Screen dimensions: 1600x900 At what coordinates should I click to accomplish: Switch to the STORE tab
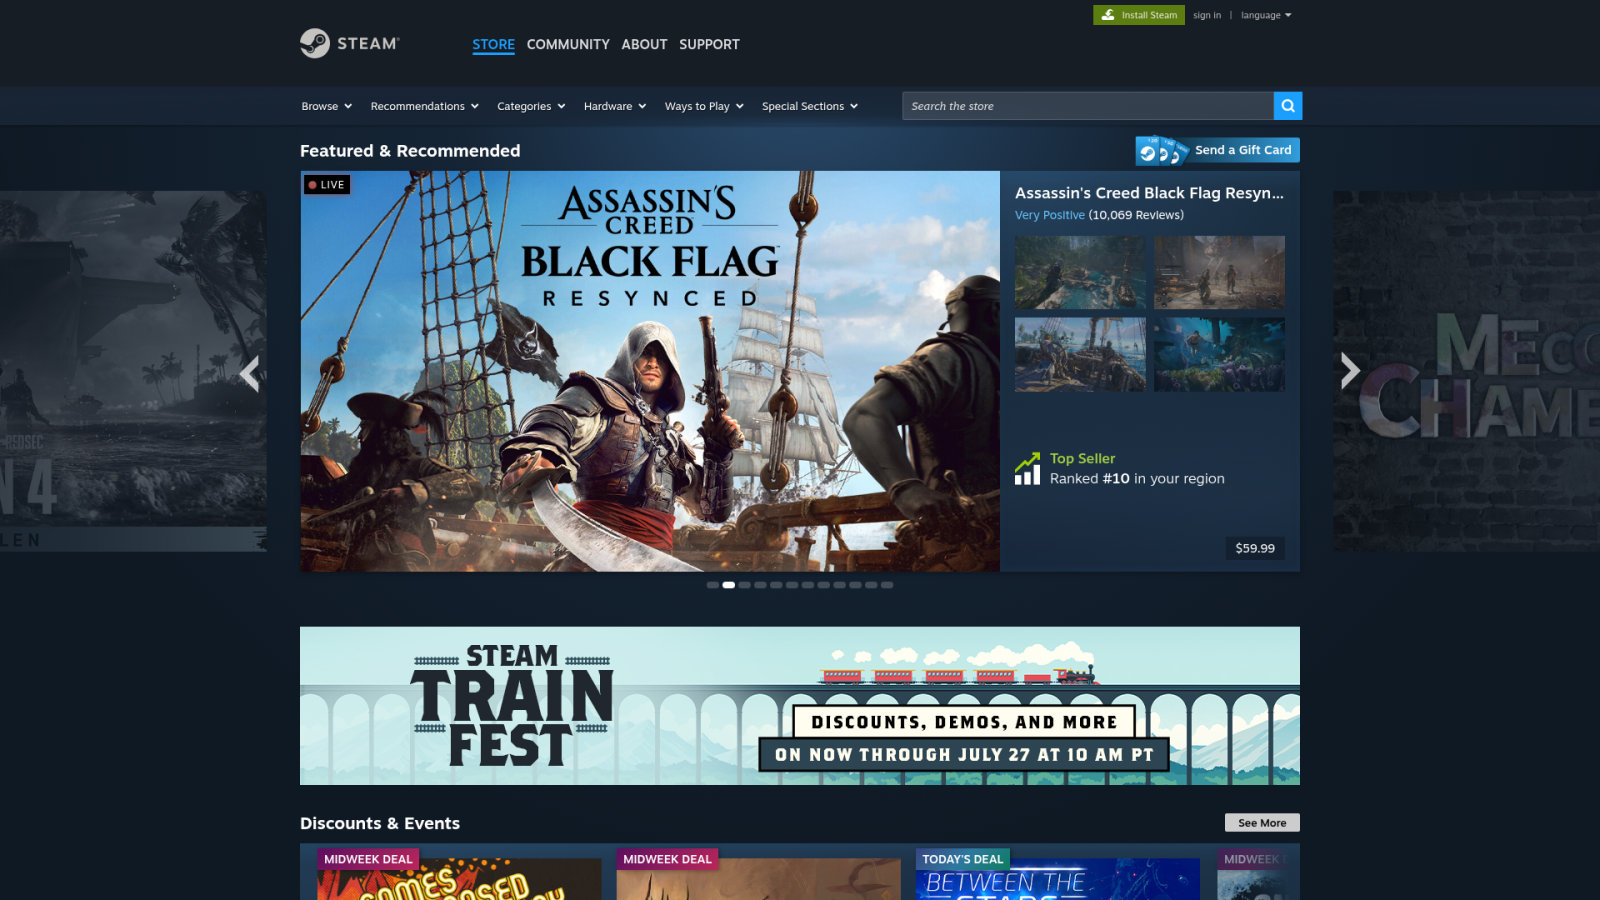pyautogui.click(x=494, y=44)
